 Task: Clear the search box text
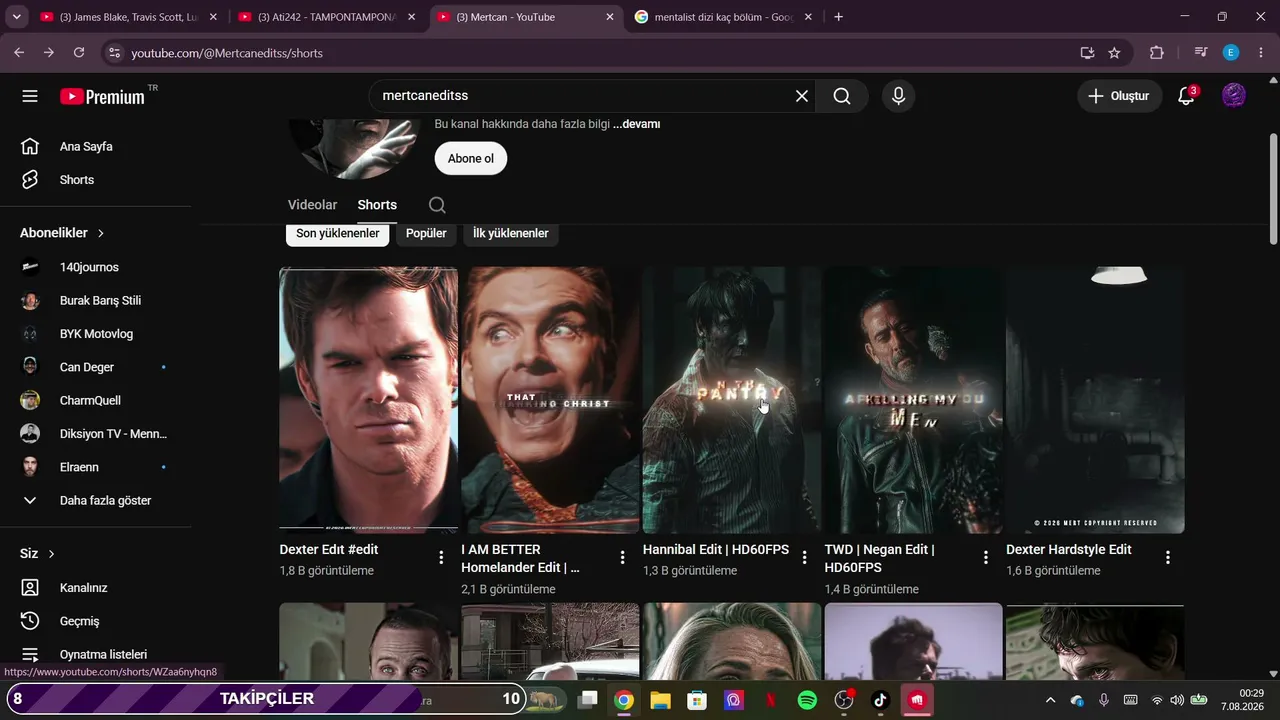(801, 96)
